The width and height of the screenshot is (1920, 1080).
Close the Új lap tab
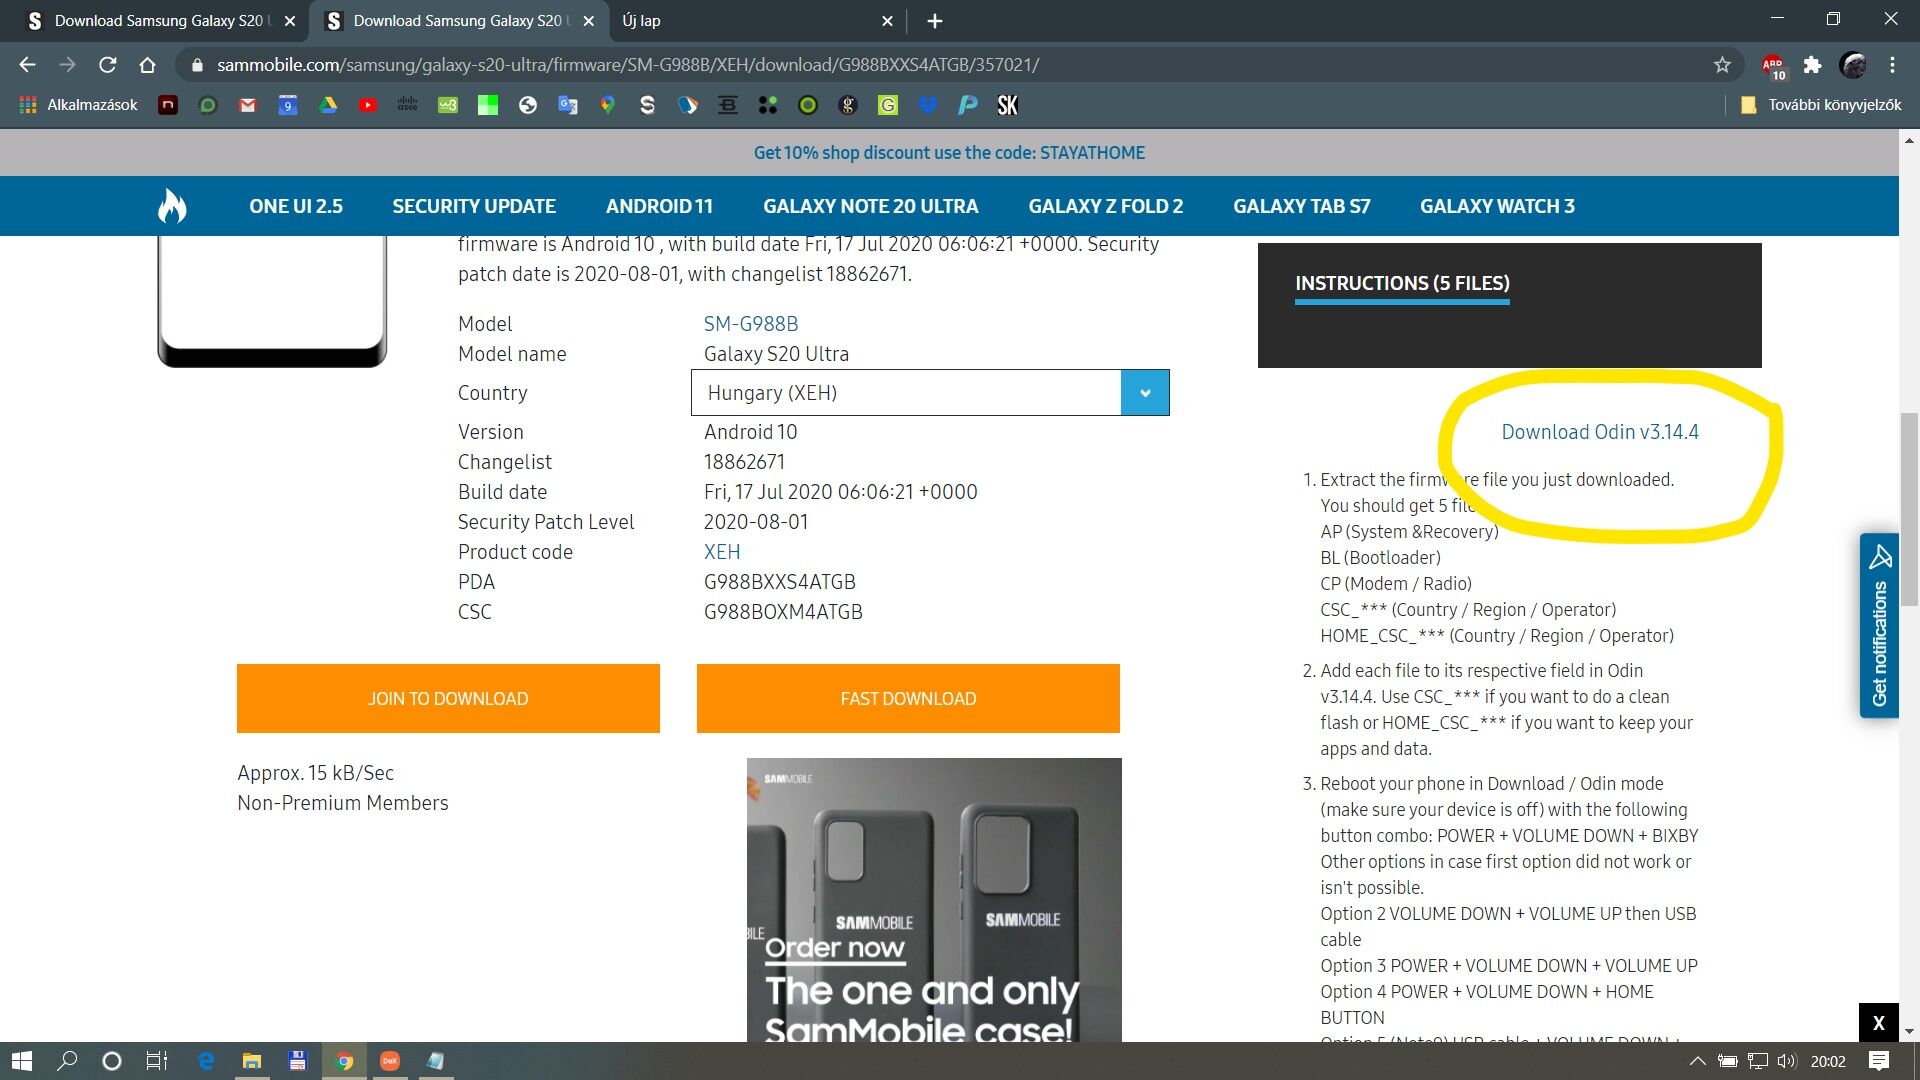click(887, 21)
